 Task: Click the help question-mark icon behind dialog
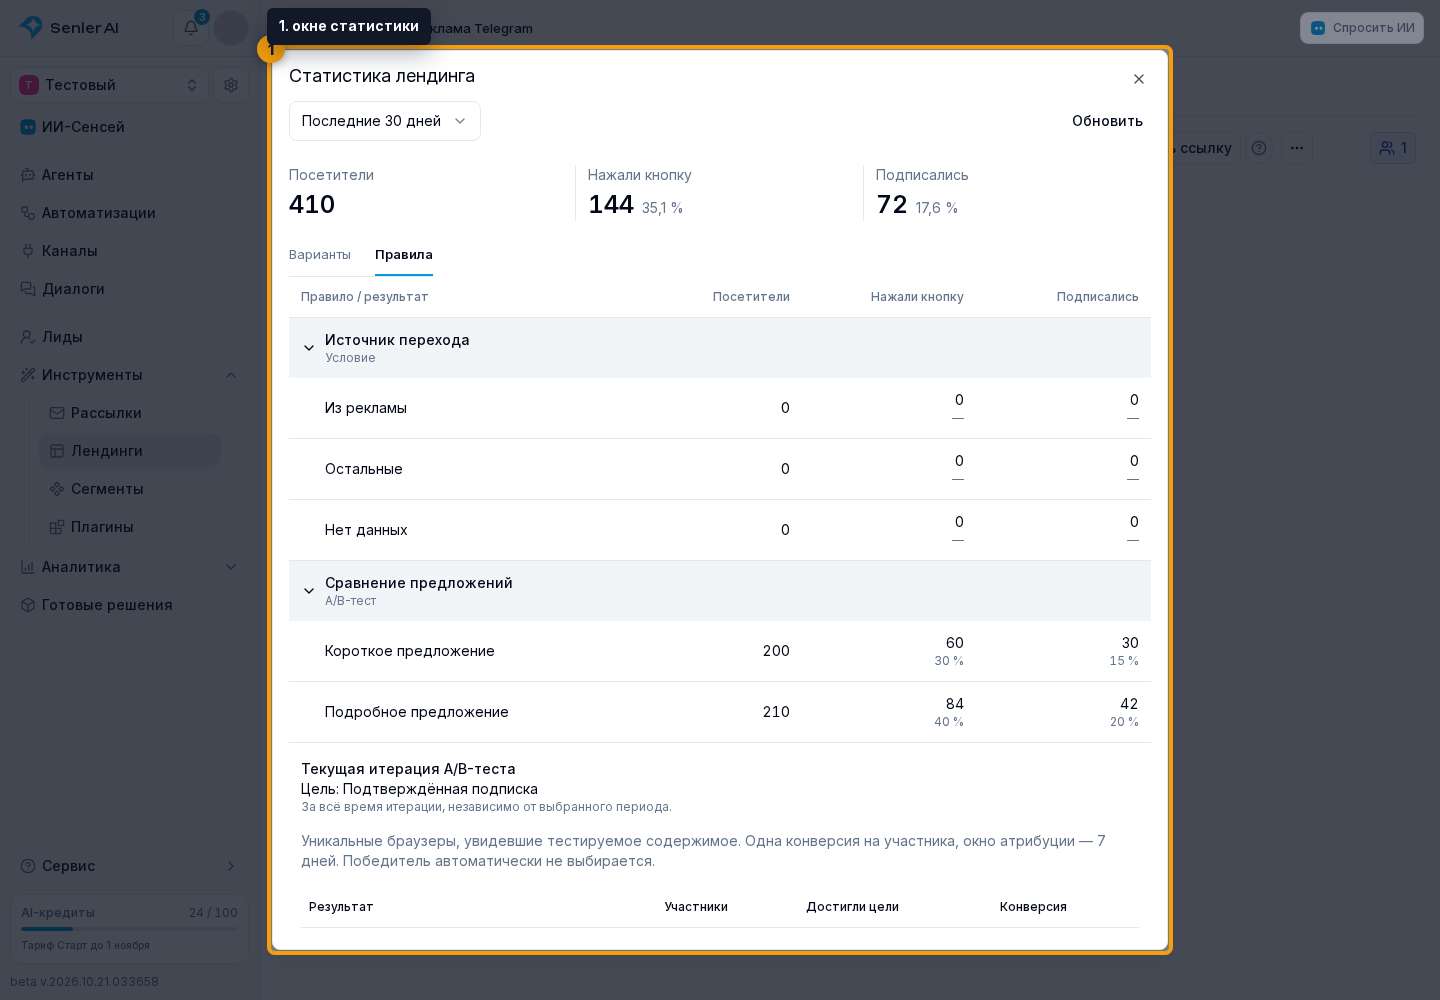[x=1259, y=148]
